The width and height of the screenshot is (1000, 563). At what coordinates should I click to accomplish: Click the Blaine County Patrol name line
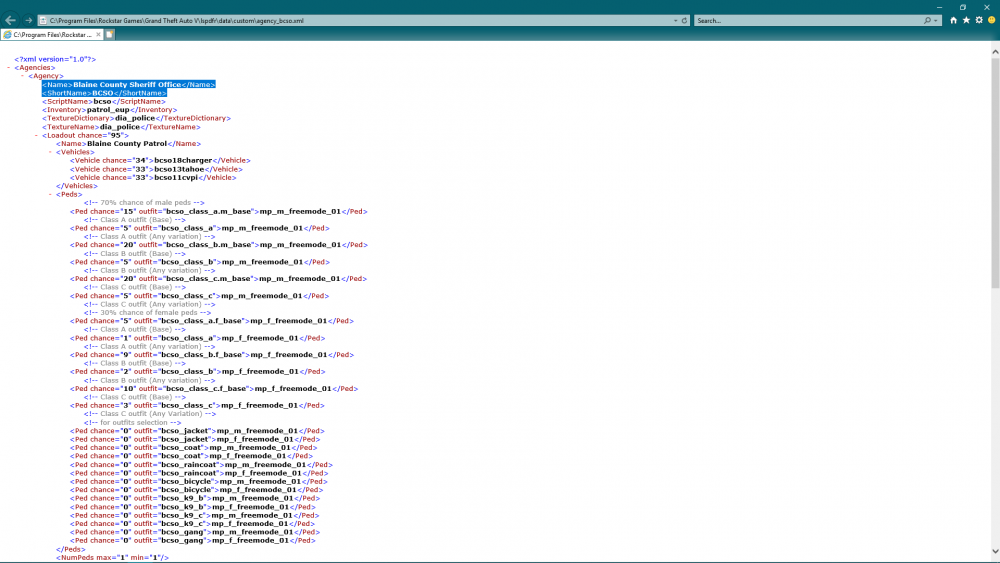coord(128,143)
